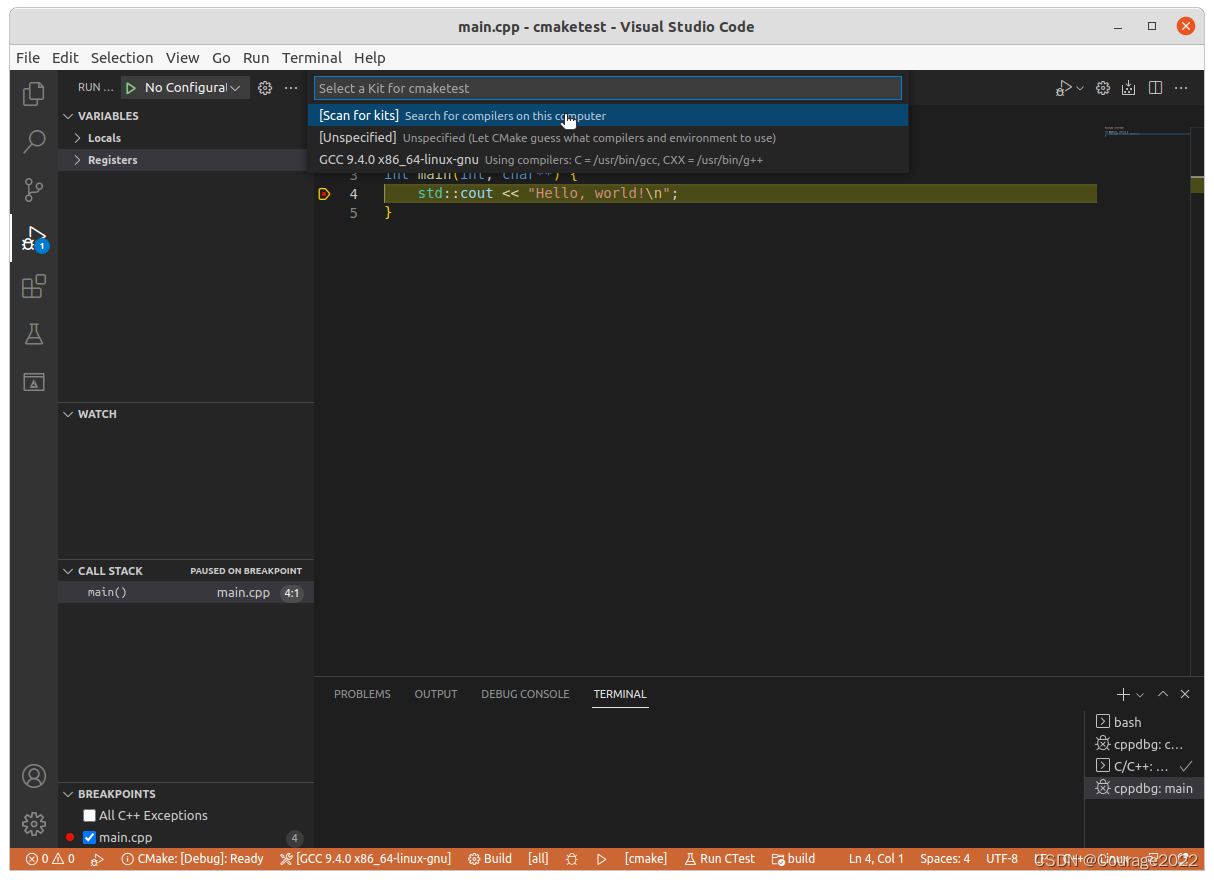Select the main() call stack frame
Viewport: 1214px width, 880px height.
coord(186,593)
